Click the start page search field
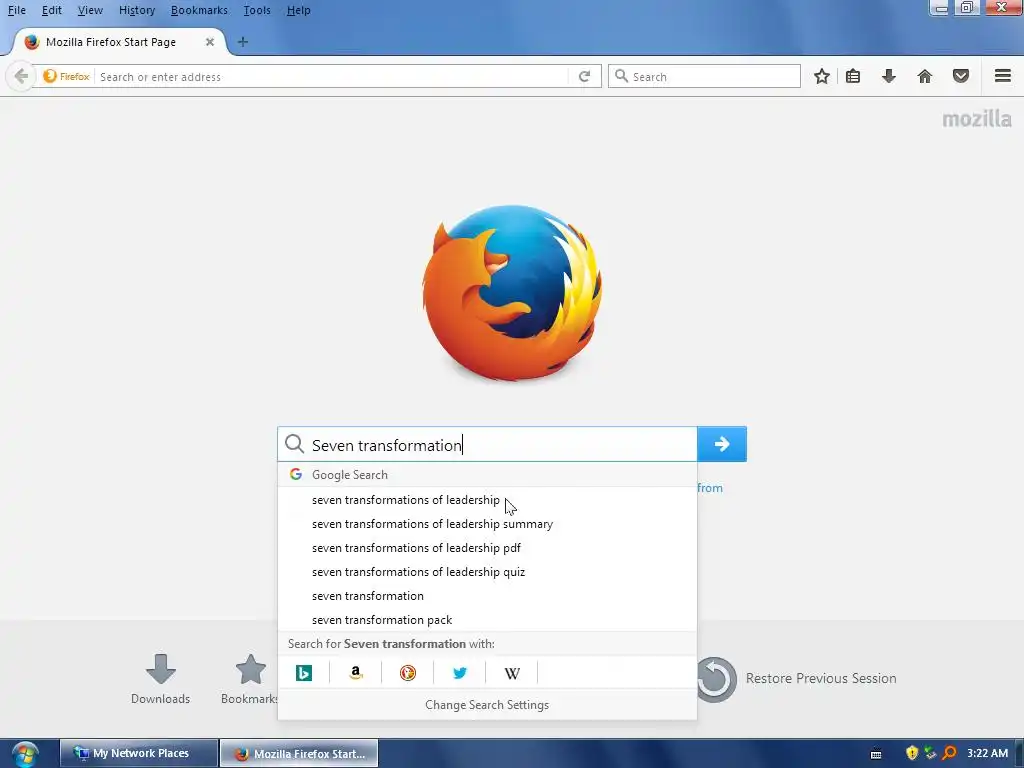This screenshot has width=1024, height=768. pos(487,444)
